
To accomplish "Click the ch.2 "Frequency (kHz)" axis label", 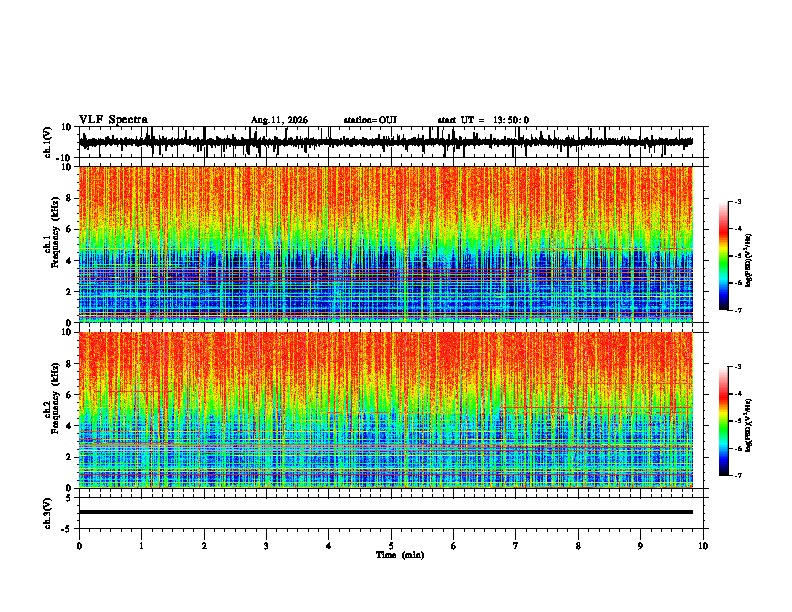I will pos(55,398).
